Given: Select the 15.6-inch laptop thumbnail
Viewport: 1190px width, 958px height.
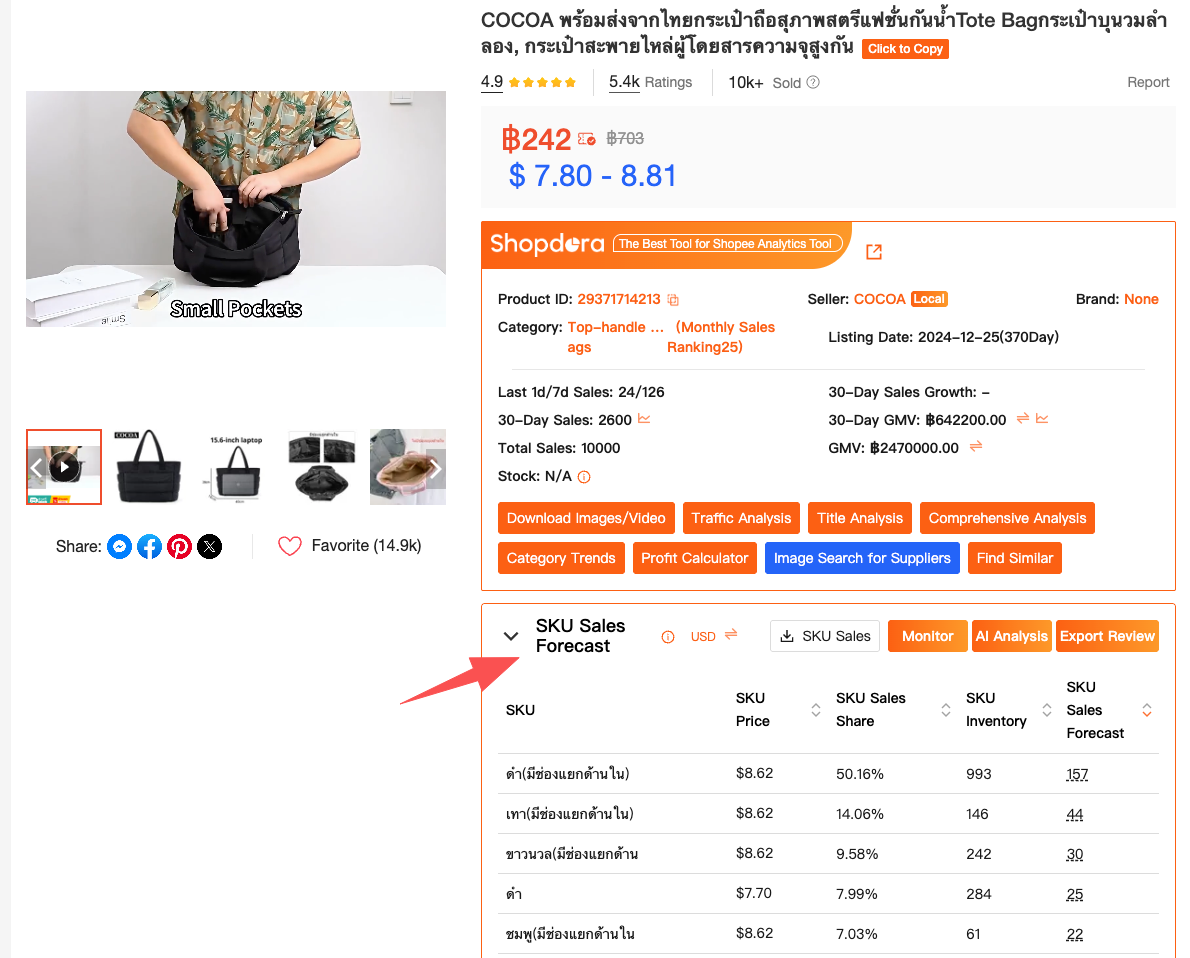Looking at the screenshot, I should tap(236, 467).
